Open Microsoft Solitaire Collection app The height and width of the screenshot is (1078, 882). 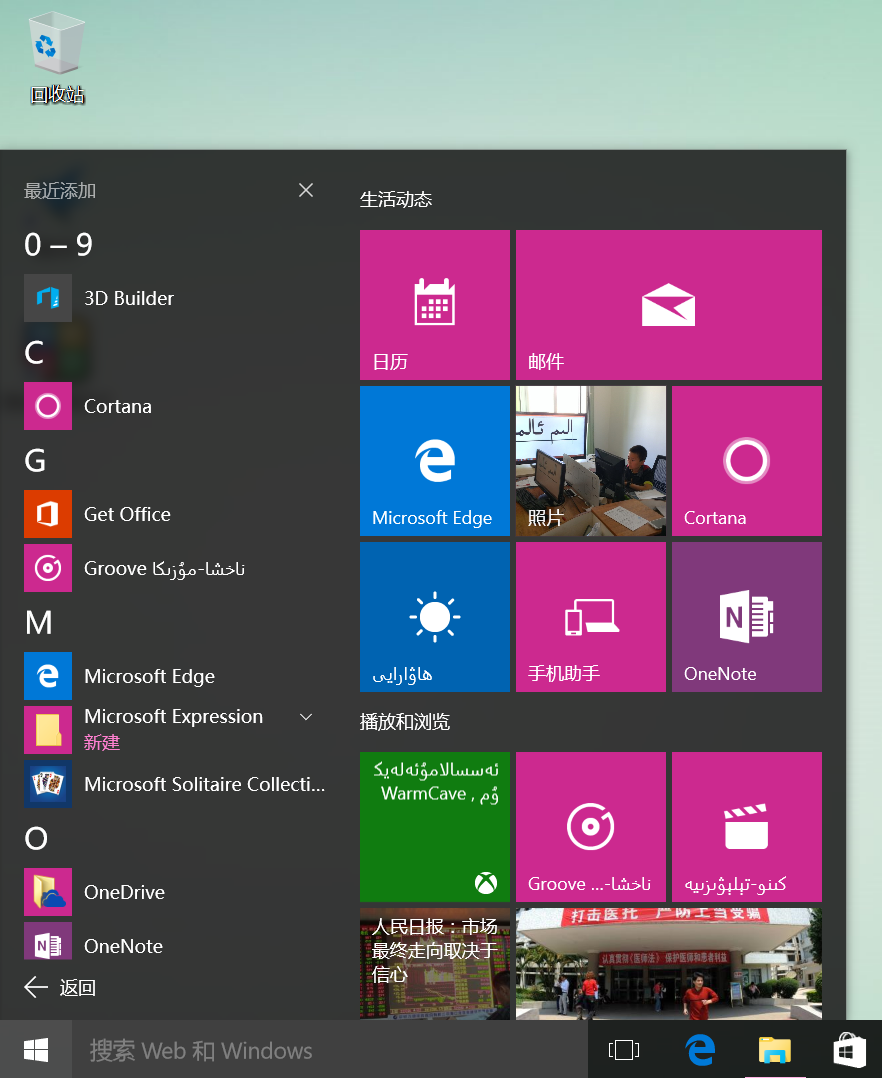pyautogui.click(x=175, y=784)
